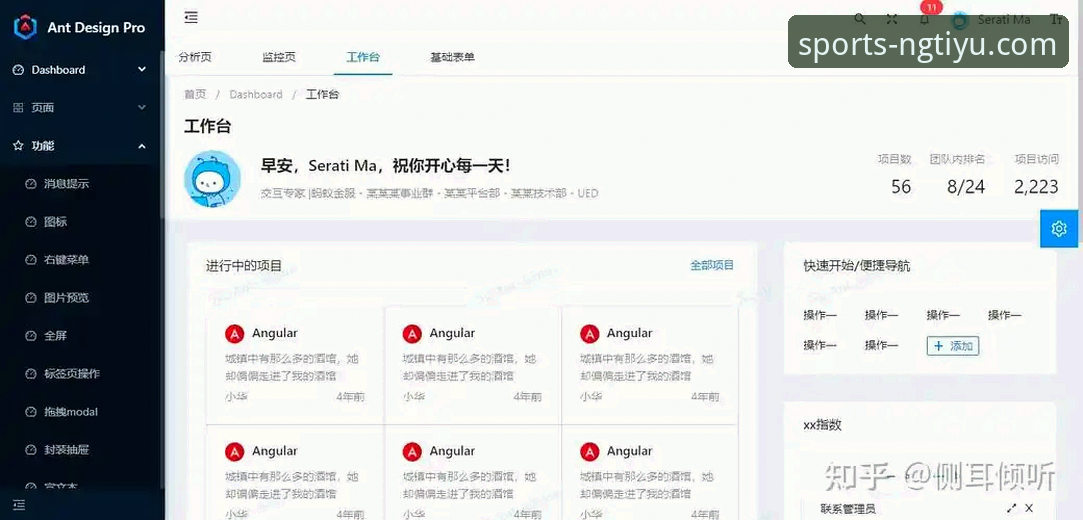Click 首页 in the breadcrumb

195,95
